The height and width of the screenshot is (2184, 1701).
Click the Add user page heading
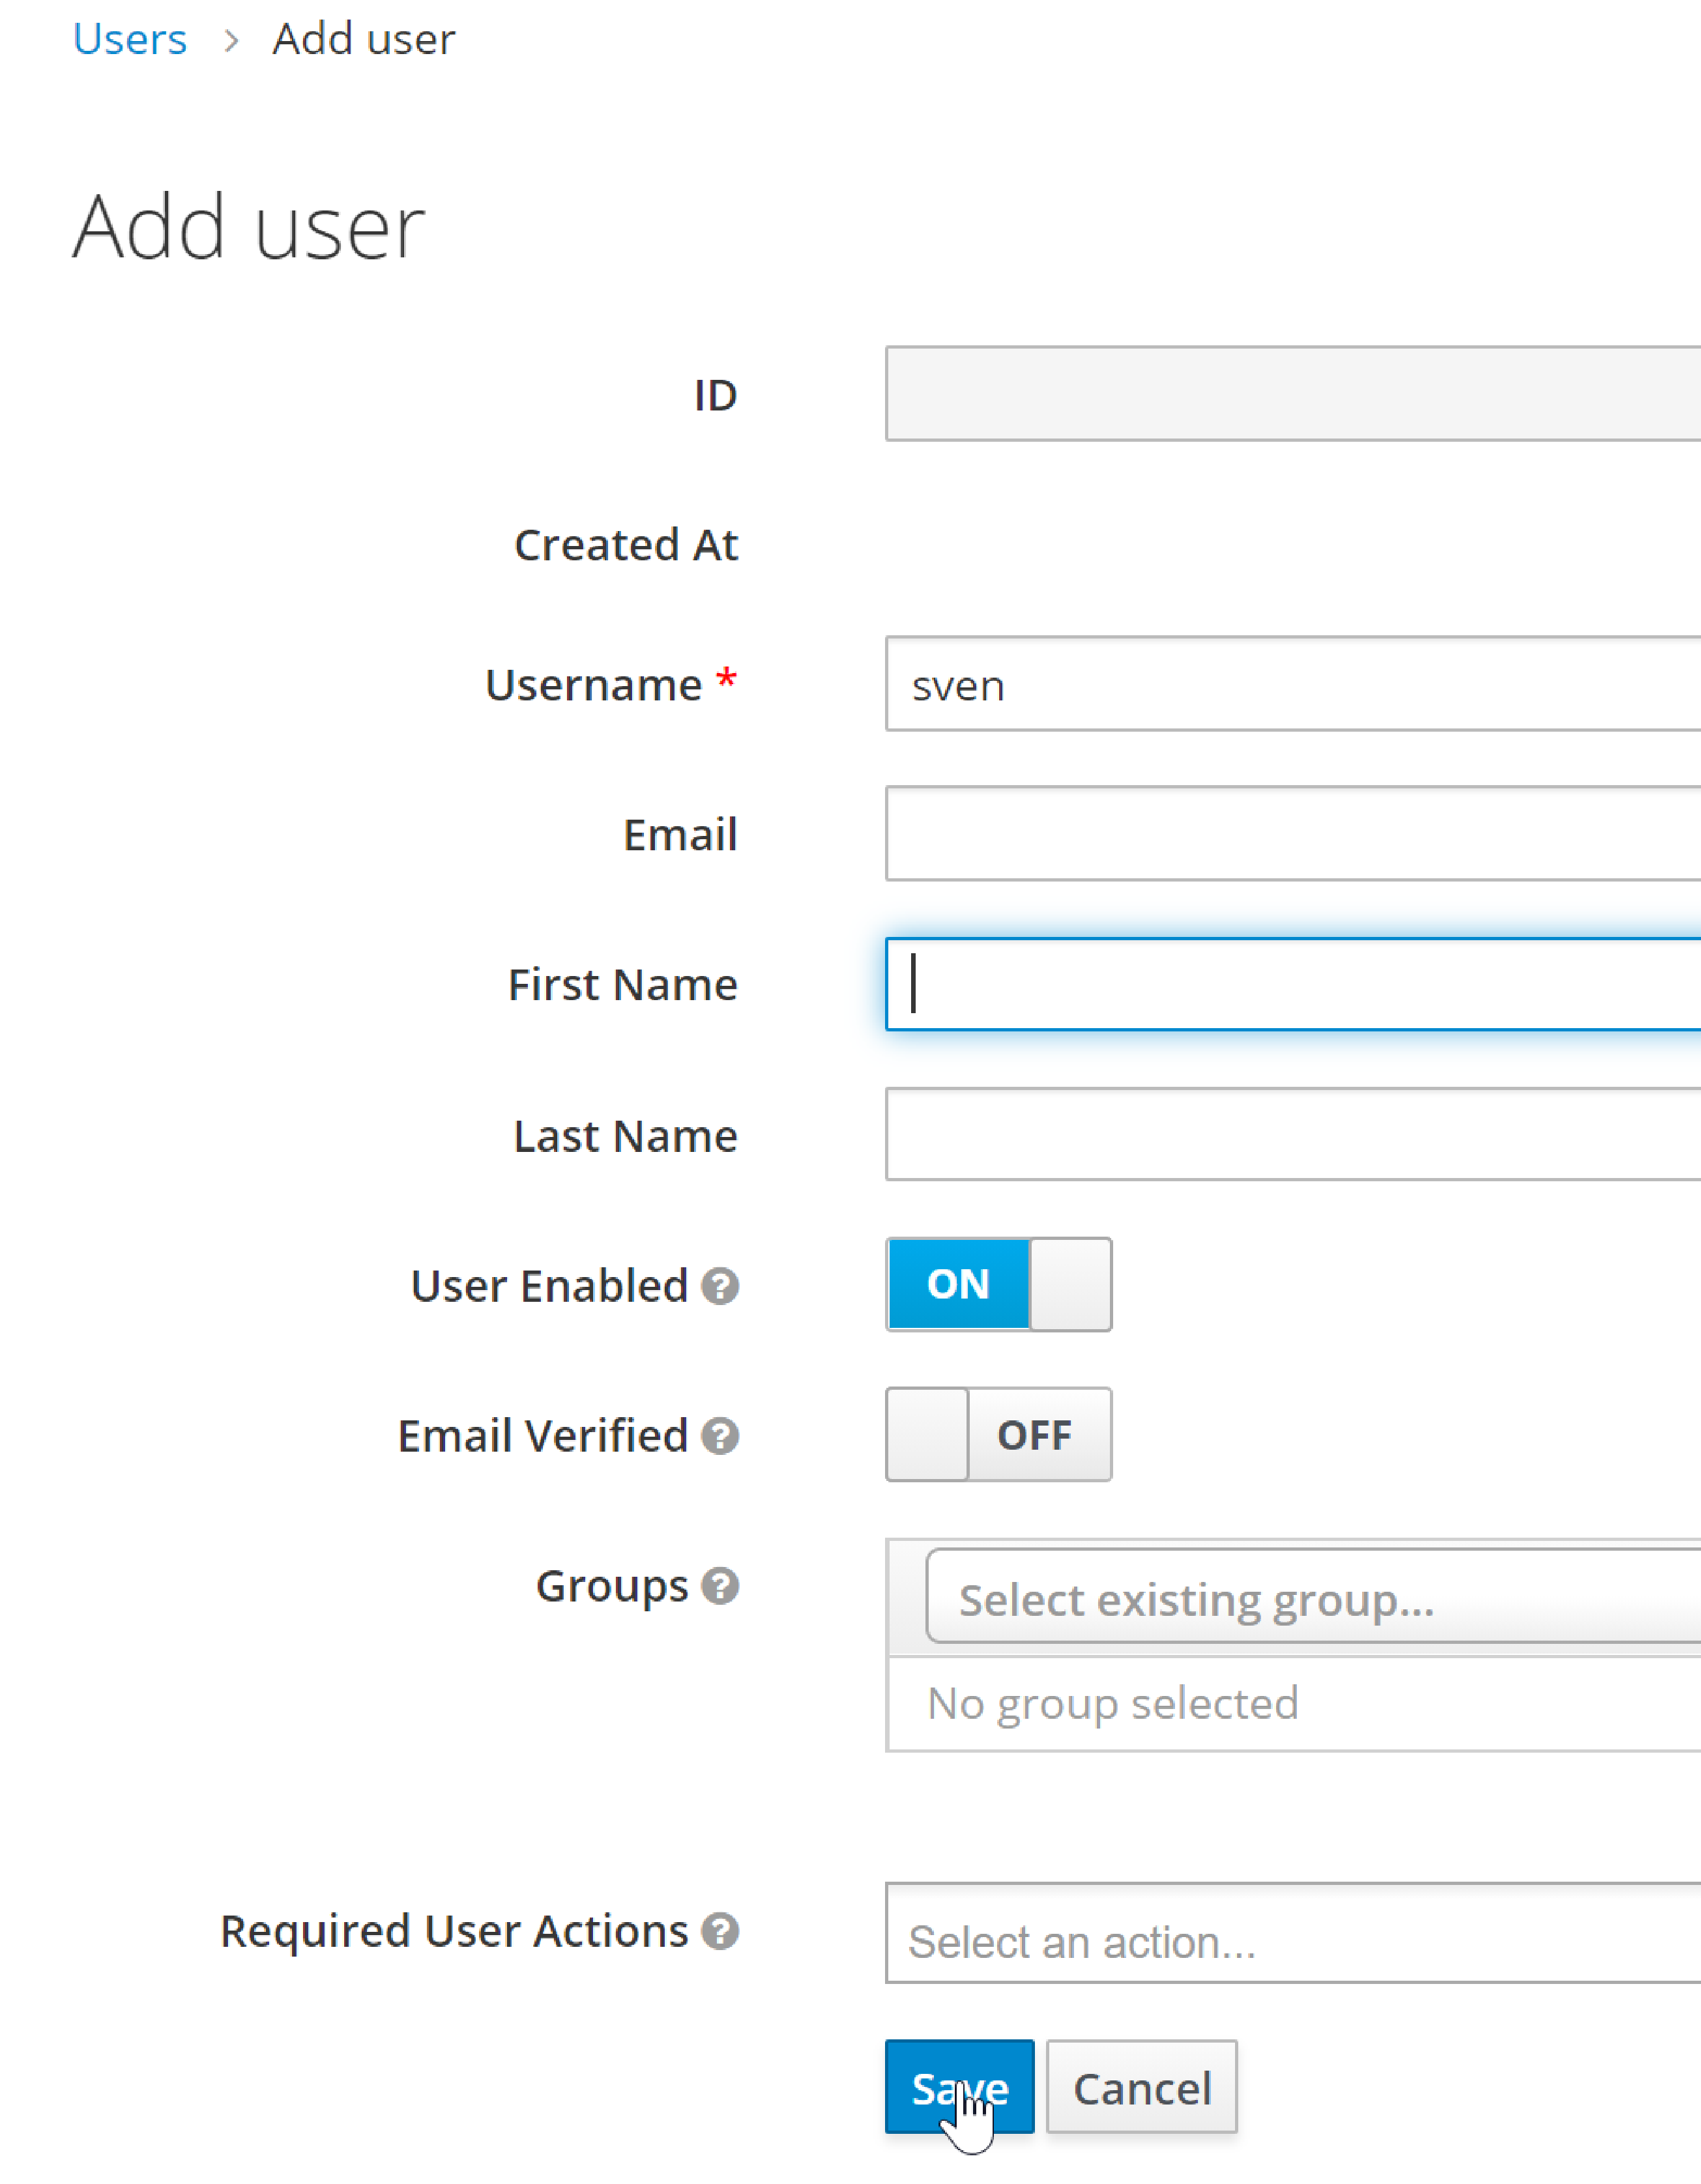[x=249, y=228]
